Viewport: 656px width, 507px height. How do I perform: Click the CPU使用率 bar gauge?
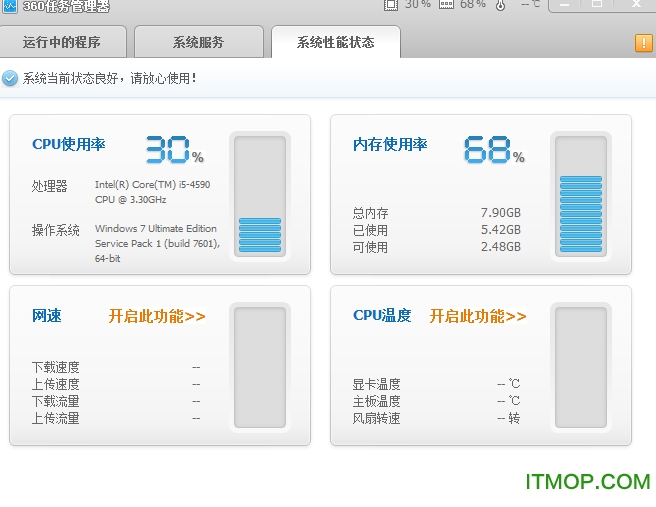tap(260, 196)
